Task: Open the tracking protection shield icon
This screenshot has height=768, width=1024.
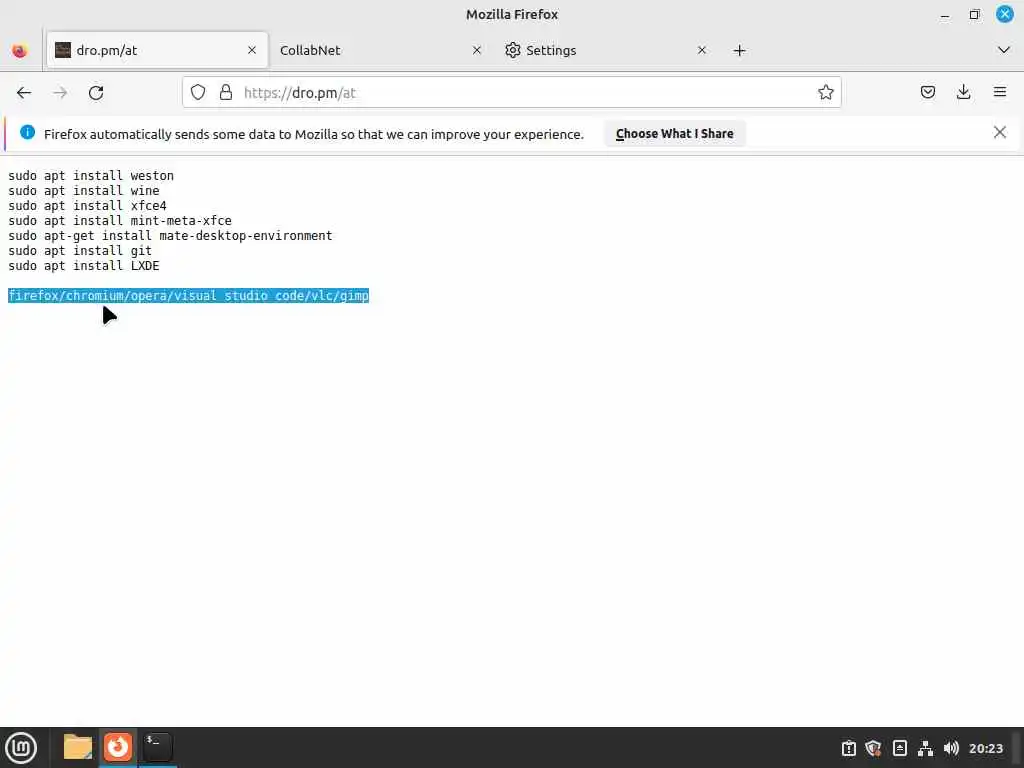Action: [x=198, y=92]
